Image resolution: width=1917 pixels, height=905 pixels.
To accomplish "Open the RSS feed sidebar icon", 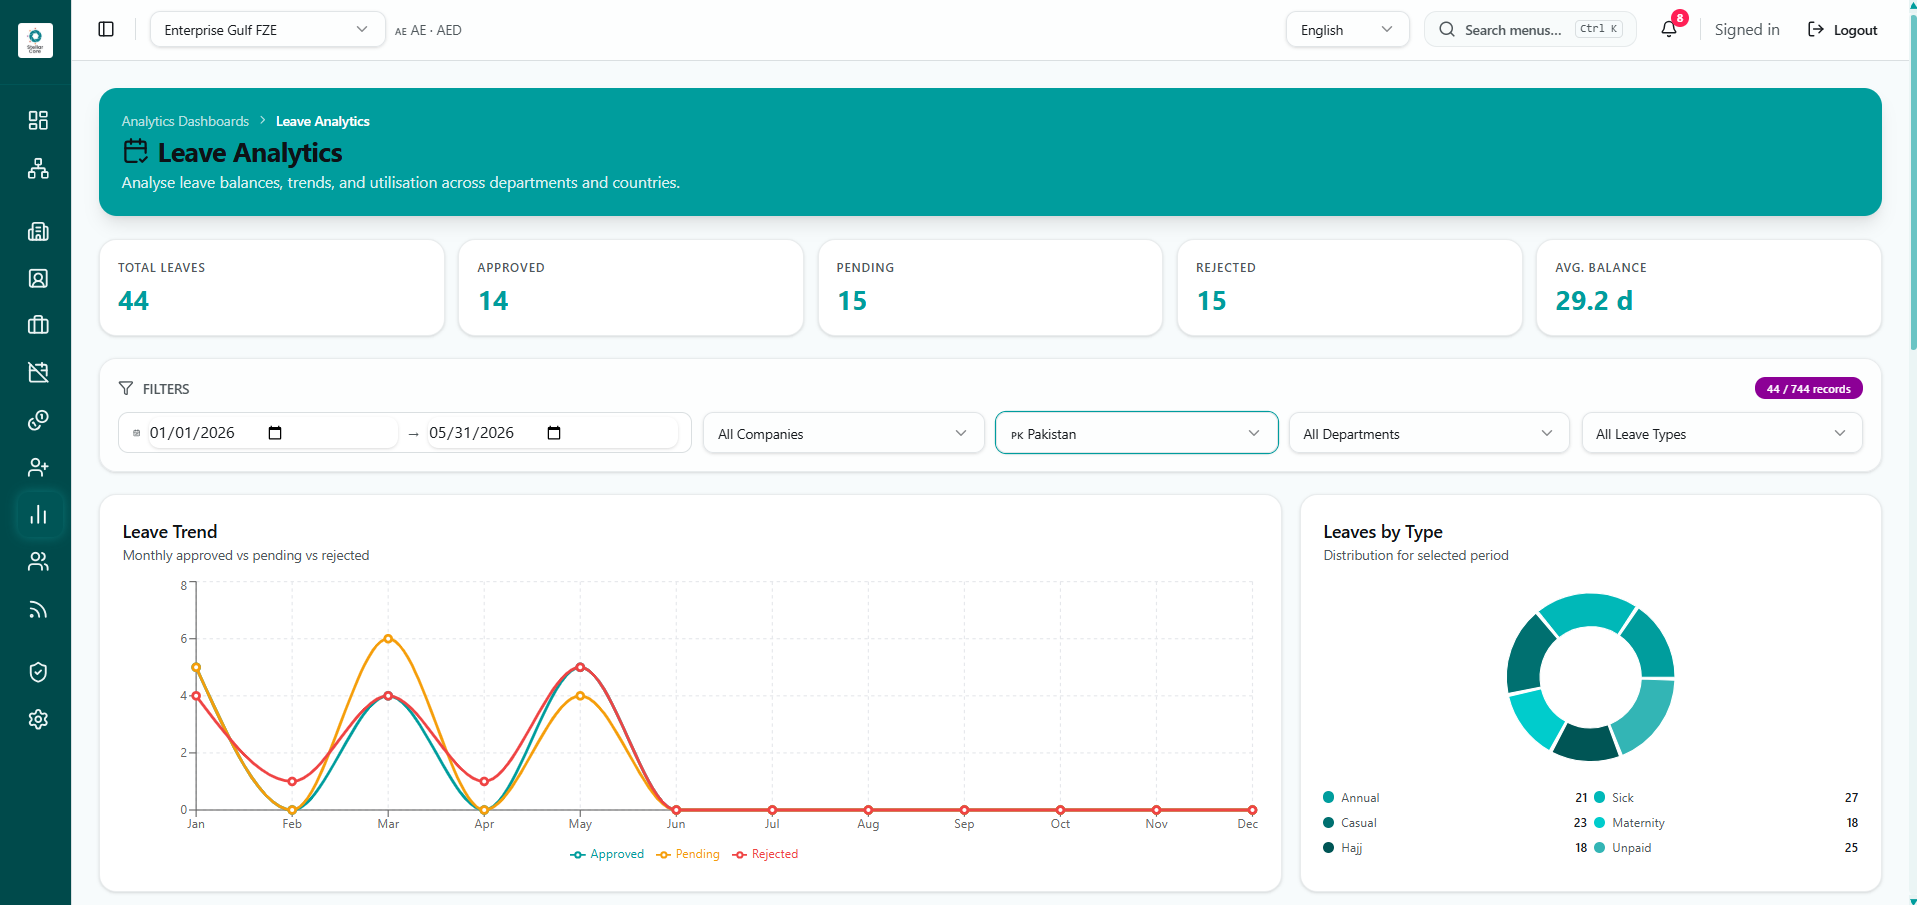I will click(38, 609).
